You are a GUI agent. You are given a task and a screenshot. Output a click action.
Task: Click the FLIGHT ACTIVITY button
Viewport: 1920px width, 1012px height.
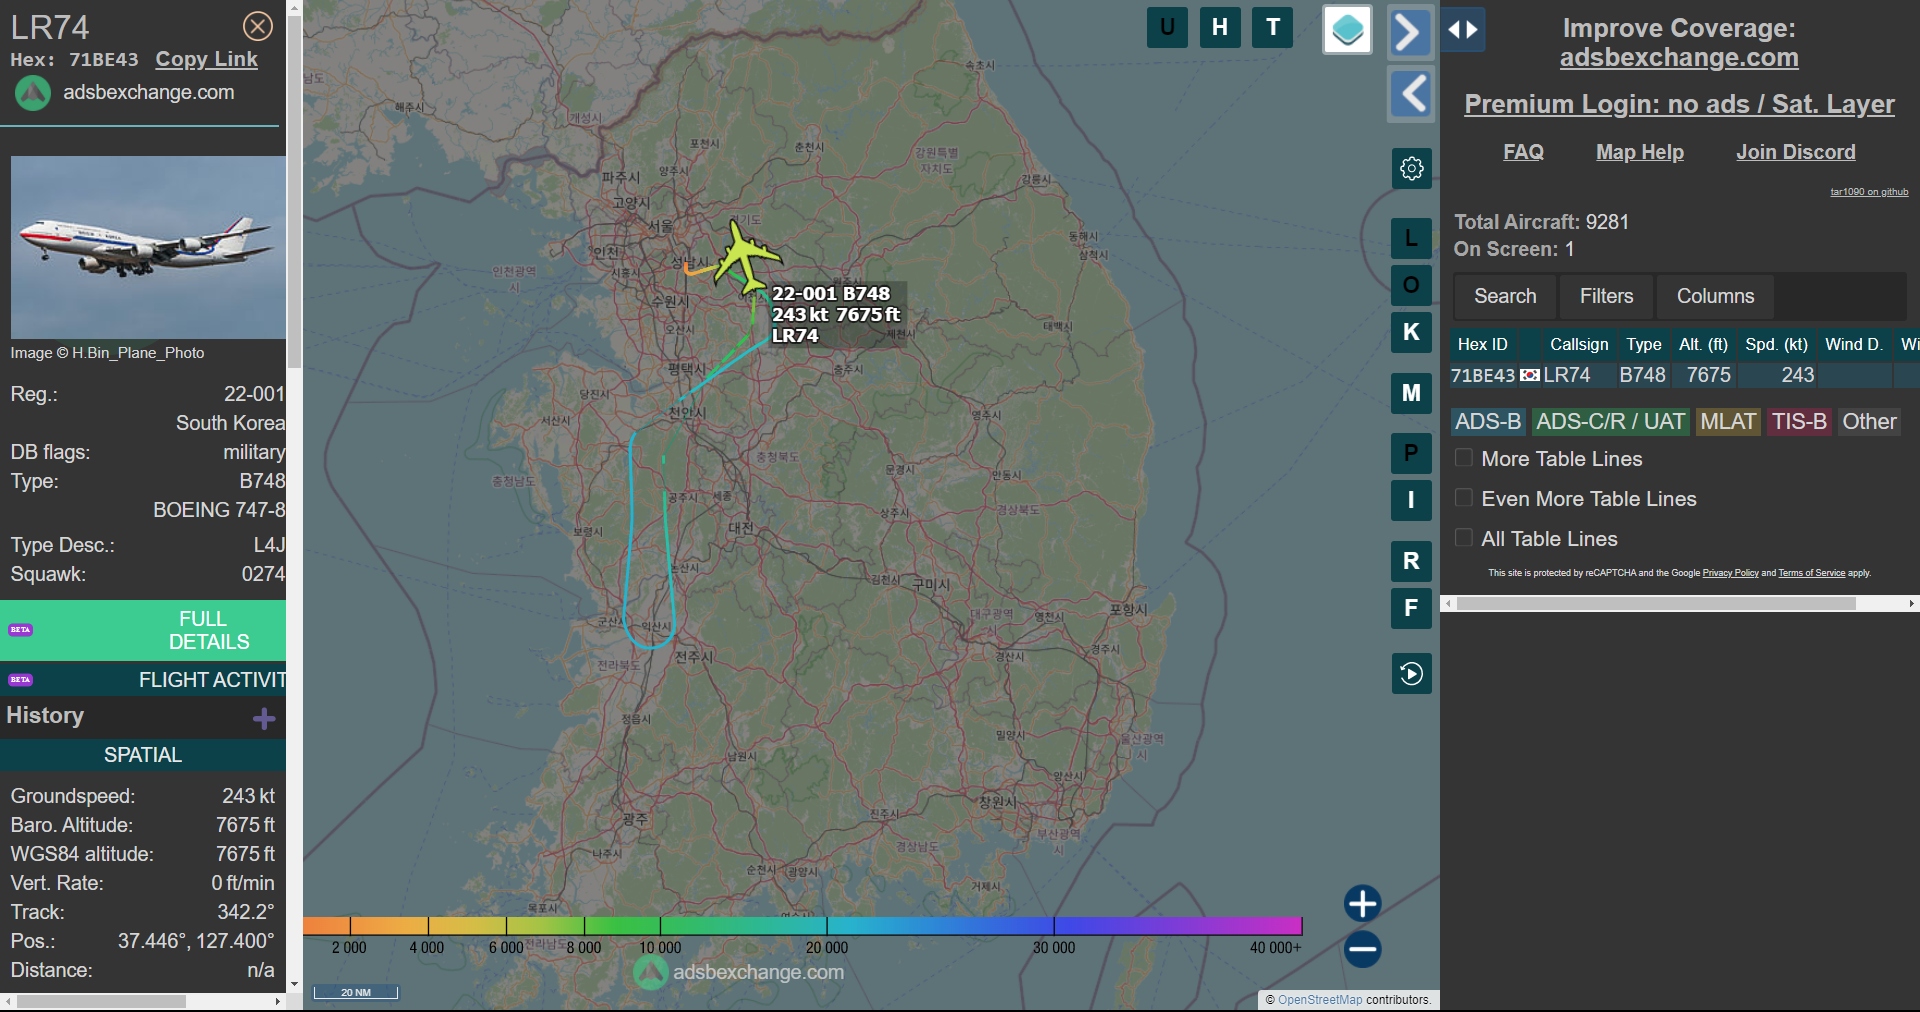(x=143, y=680)
